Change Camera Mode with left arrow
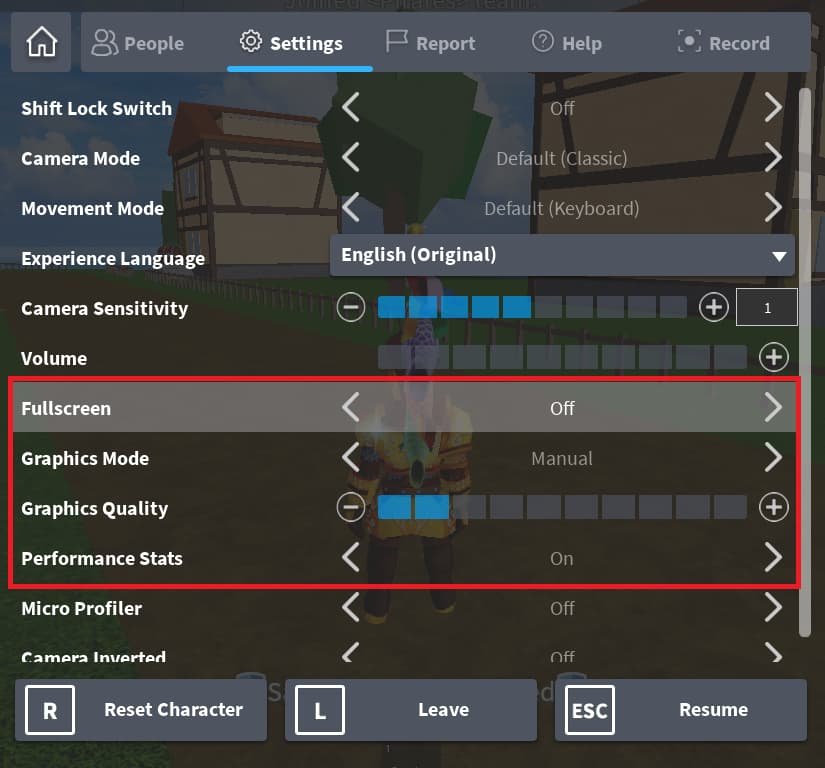Screen dimensions: 825x768 click(x=350, y=158)
